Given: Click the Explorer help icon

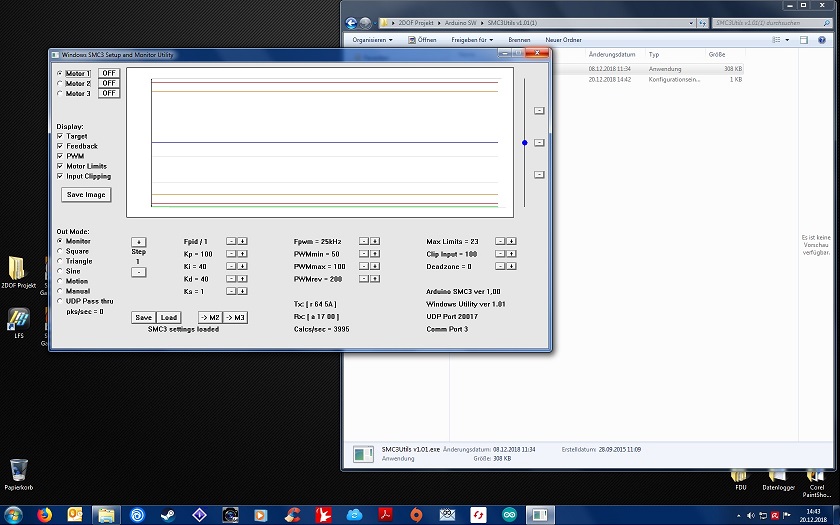Looking at the screenshot, I should coord(822,40).
